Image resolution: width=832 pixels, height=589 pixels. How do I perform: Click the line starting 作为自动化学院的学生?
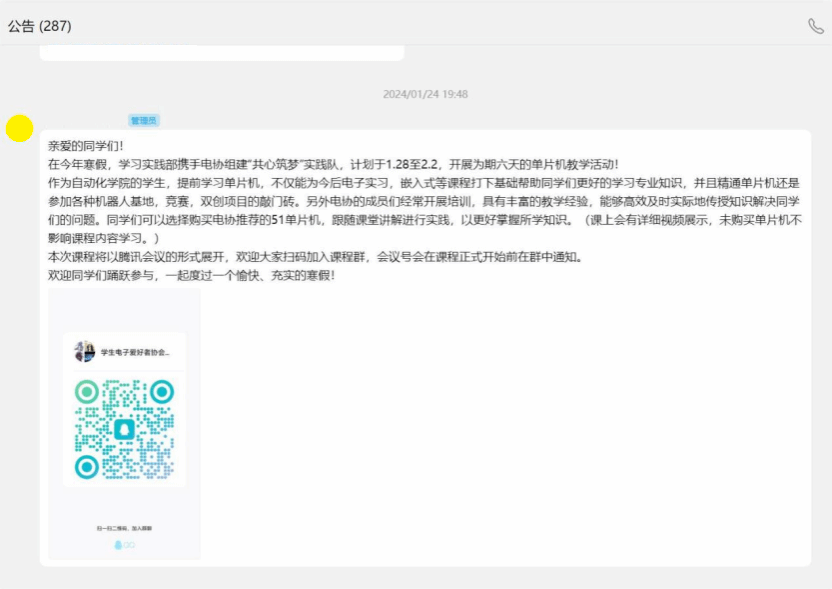tap(400, 183)
